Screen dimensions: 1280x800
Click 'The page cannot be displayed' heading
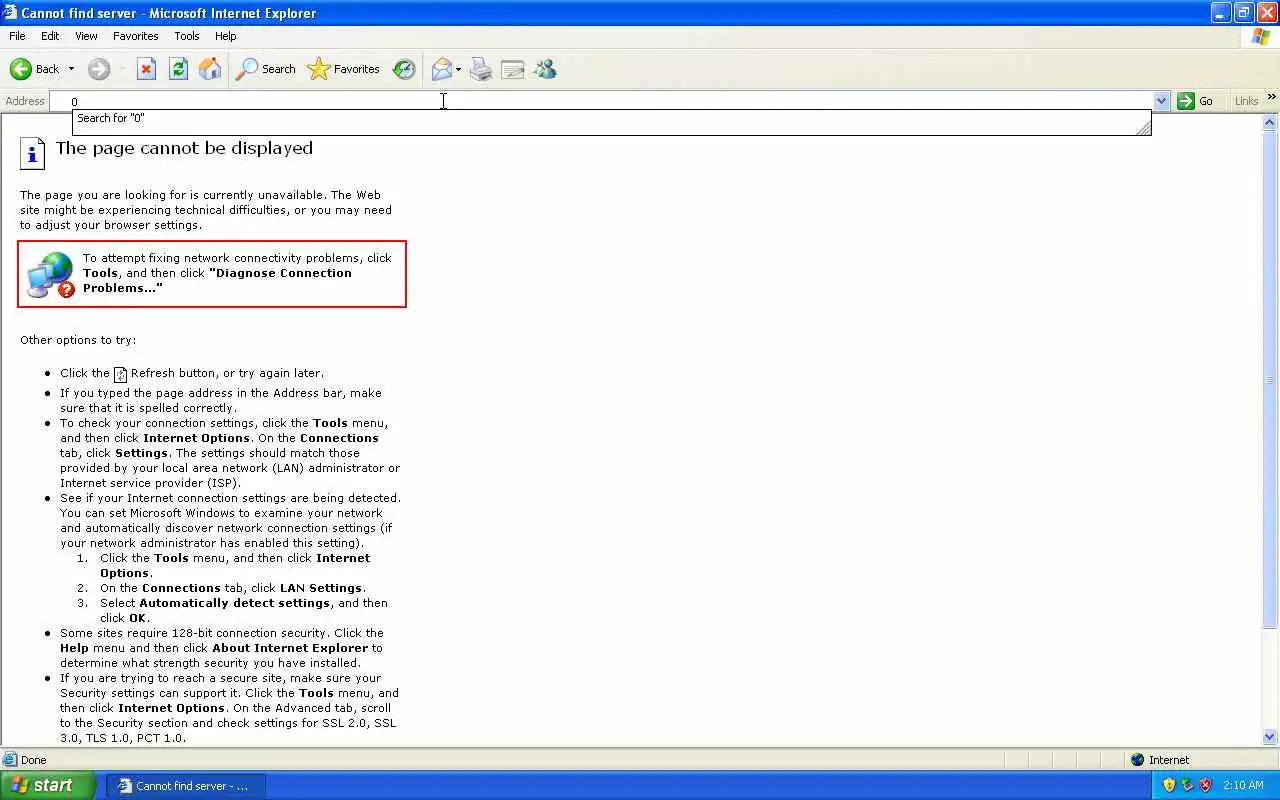(x=184, y=148)
